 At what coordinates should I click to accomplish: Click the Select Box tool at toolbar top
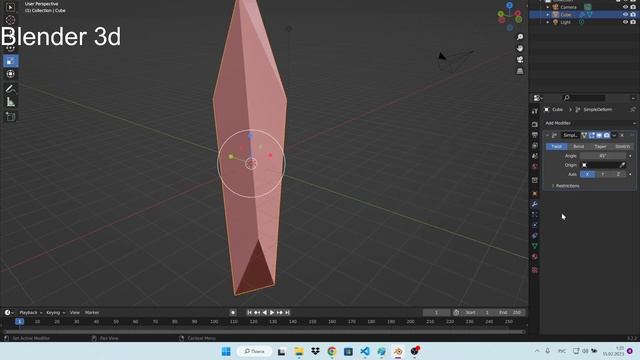pos(11,7)
